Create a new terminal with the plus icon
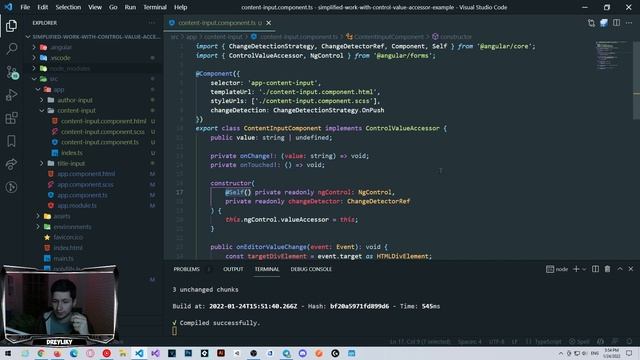Viewport: 640px width, 360px height. click(x=576, y=269)
